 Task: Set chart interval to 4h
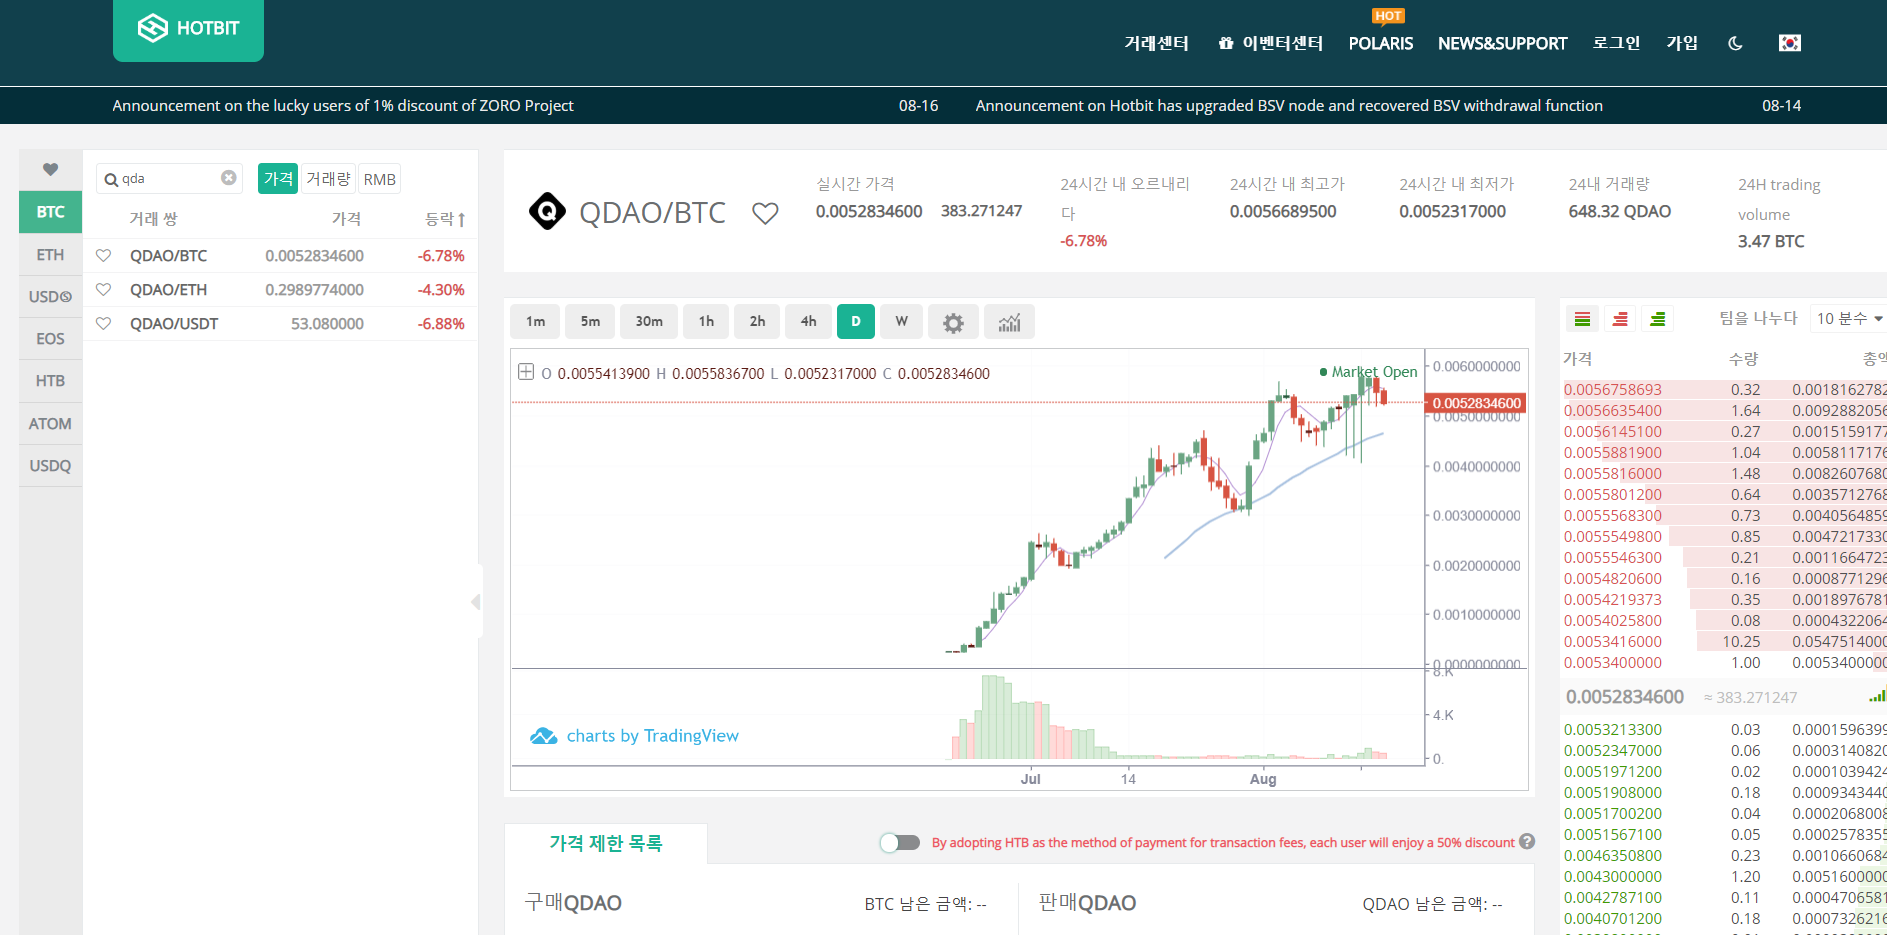coord(808,322)
